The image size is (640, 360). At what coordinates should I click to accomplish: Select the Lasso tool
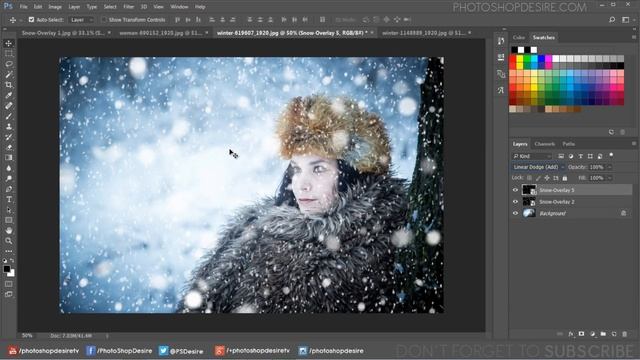[x=9, y=64]
